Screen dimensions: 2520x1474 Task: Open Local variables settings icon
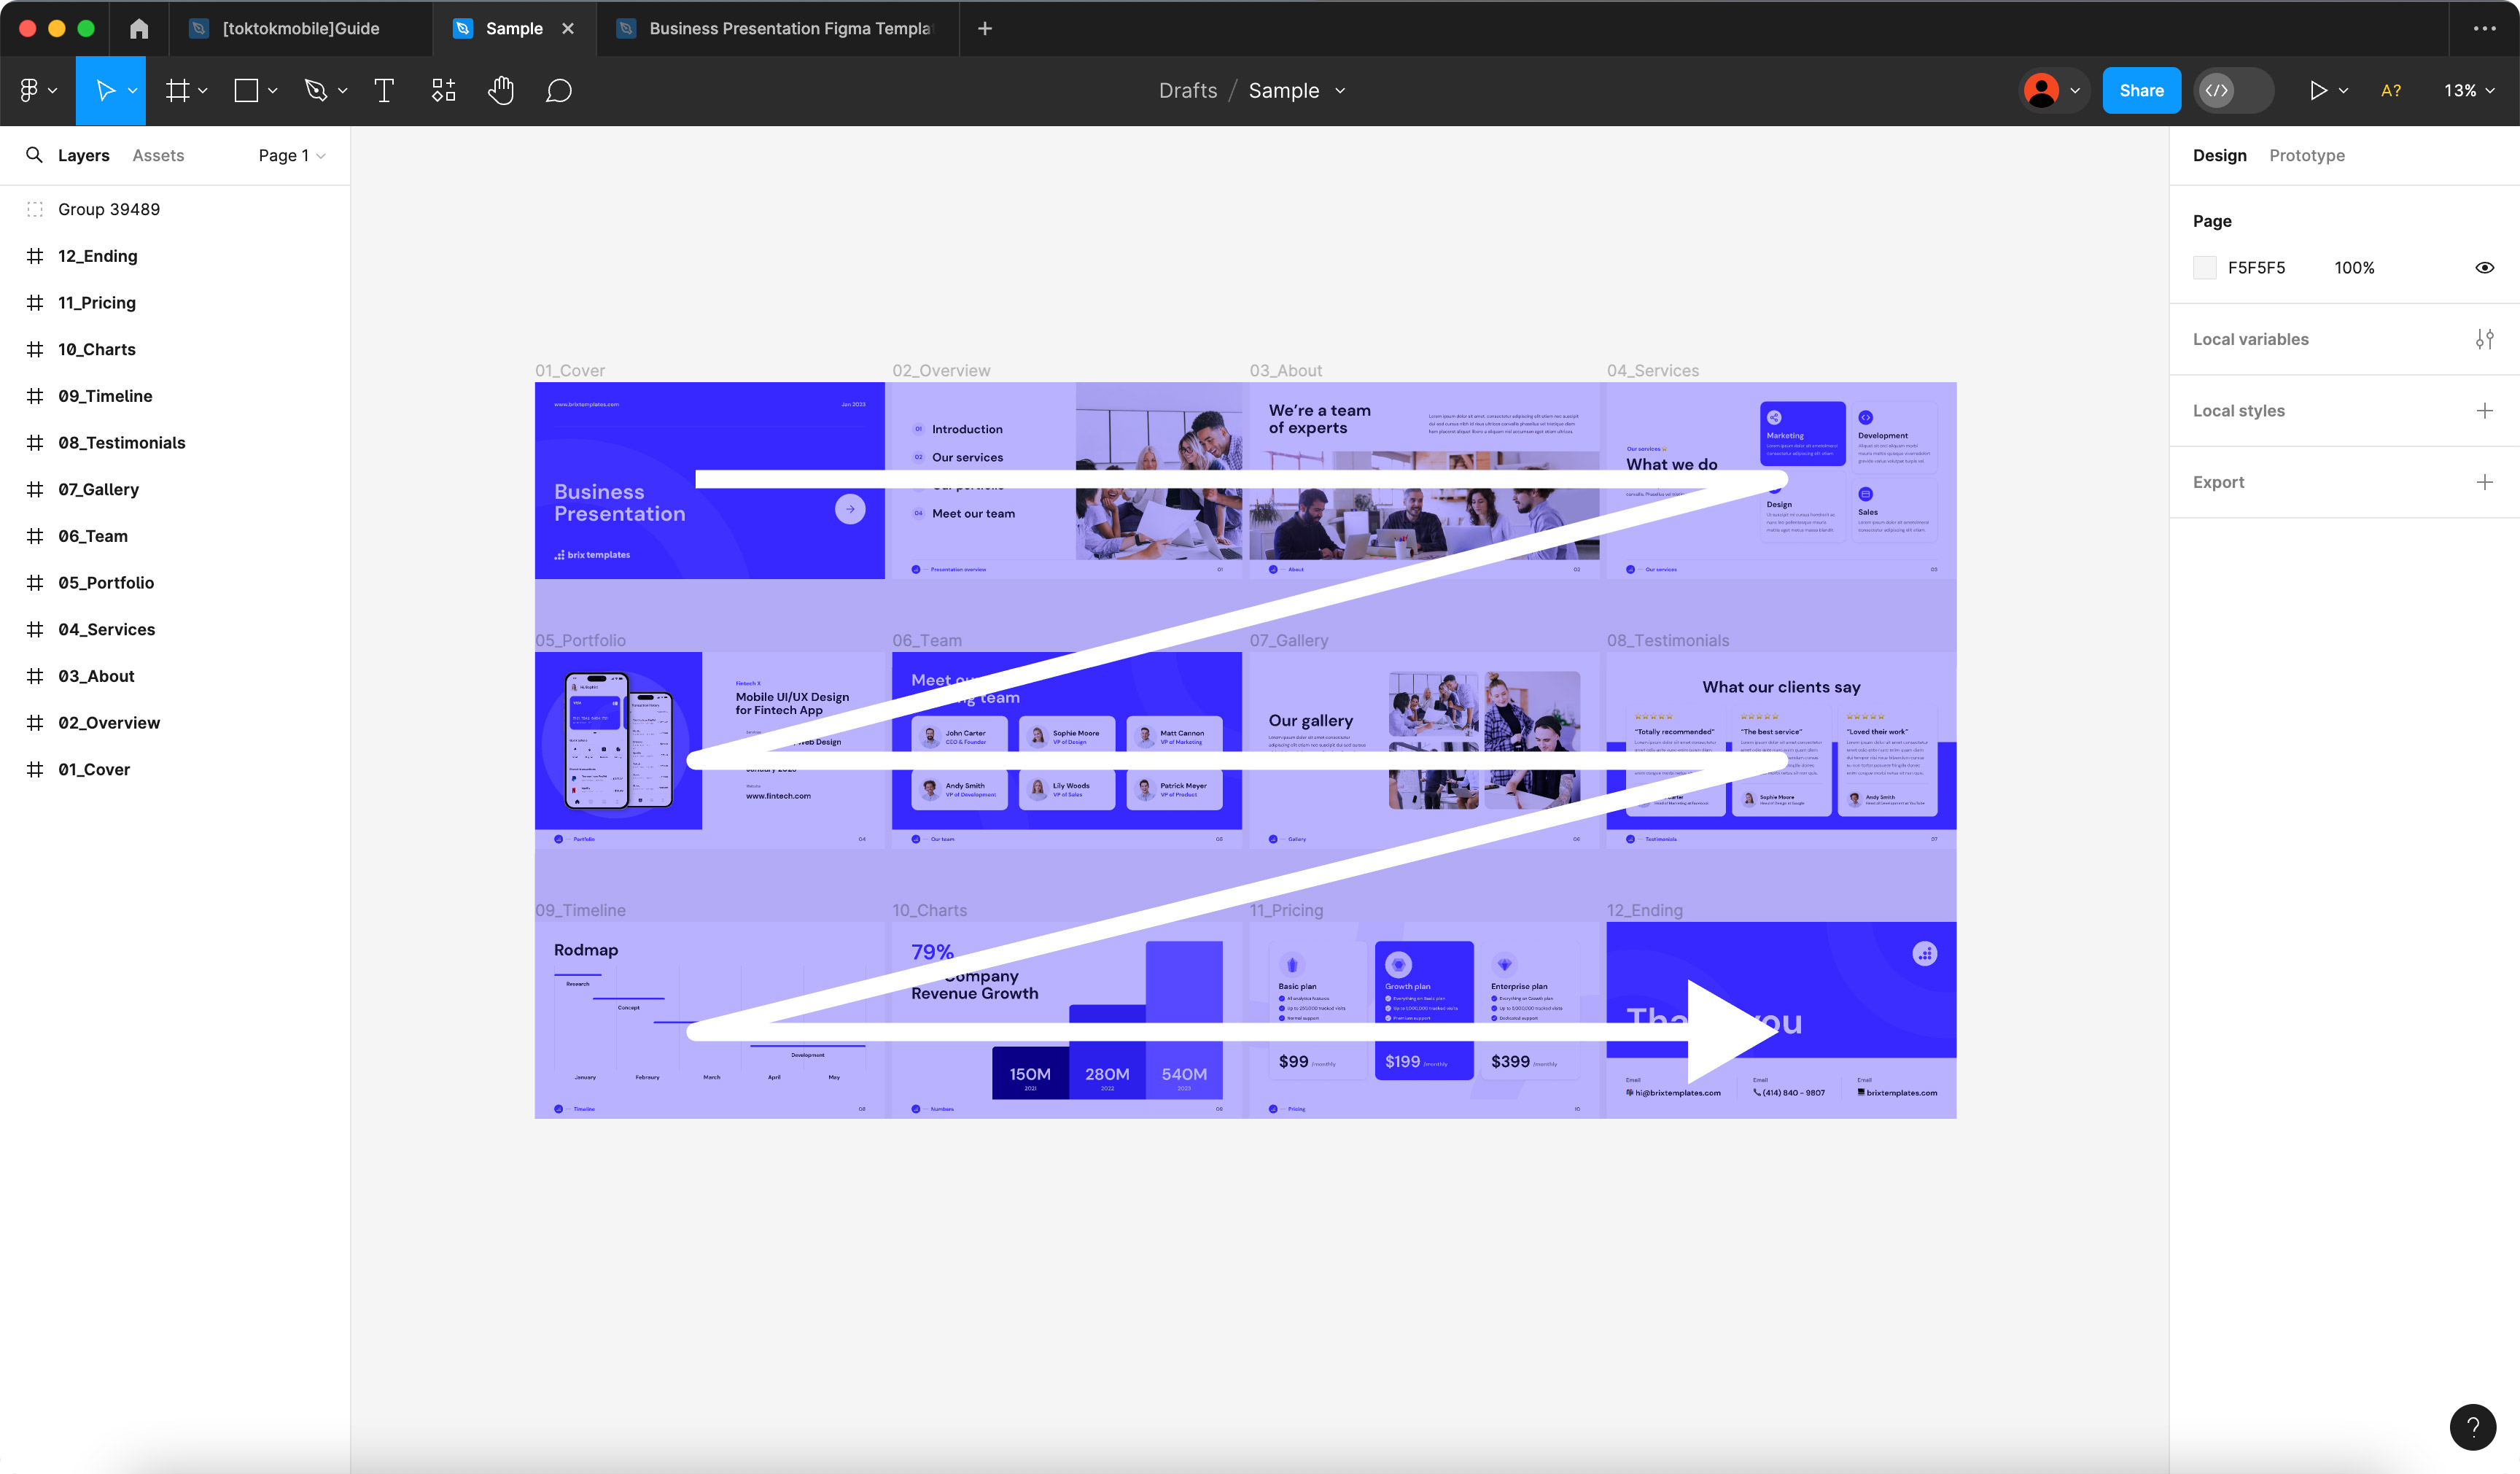(x=2484, y=339)
